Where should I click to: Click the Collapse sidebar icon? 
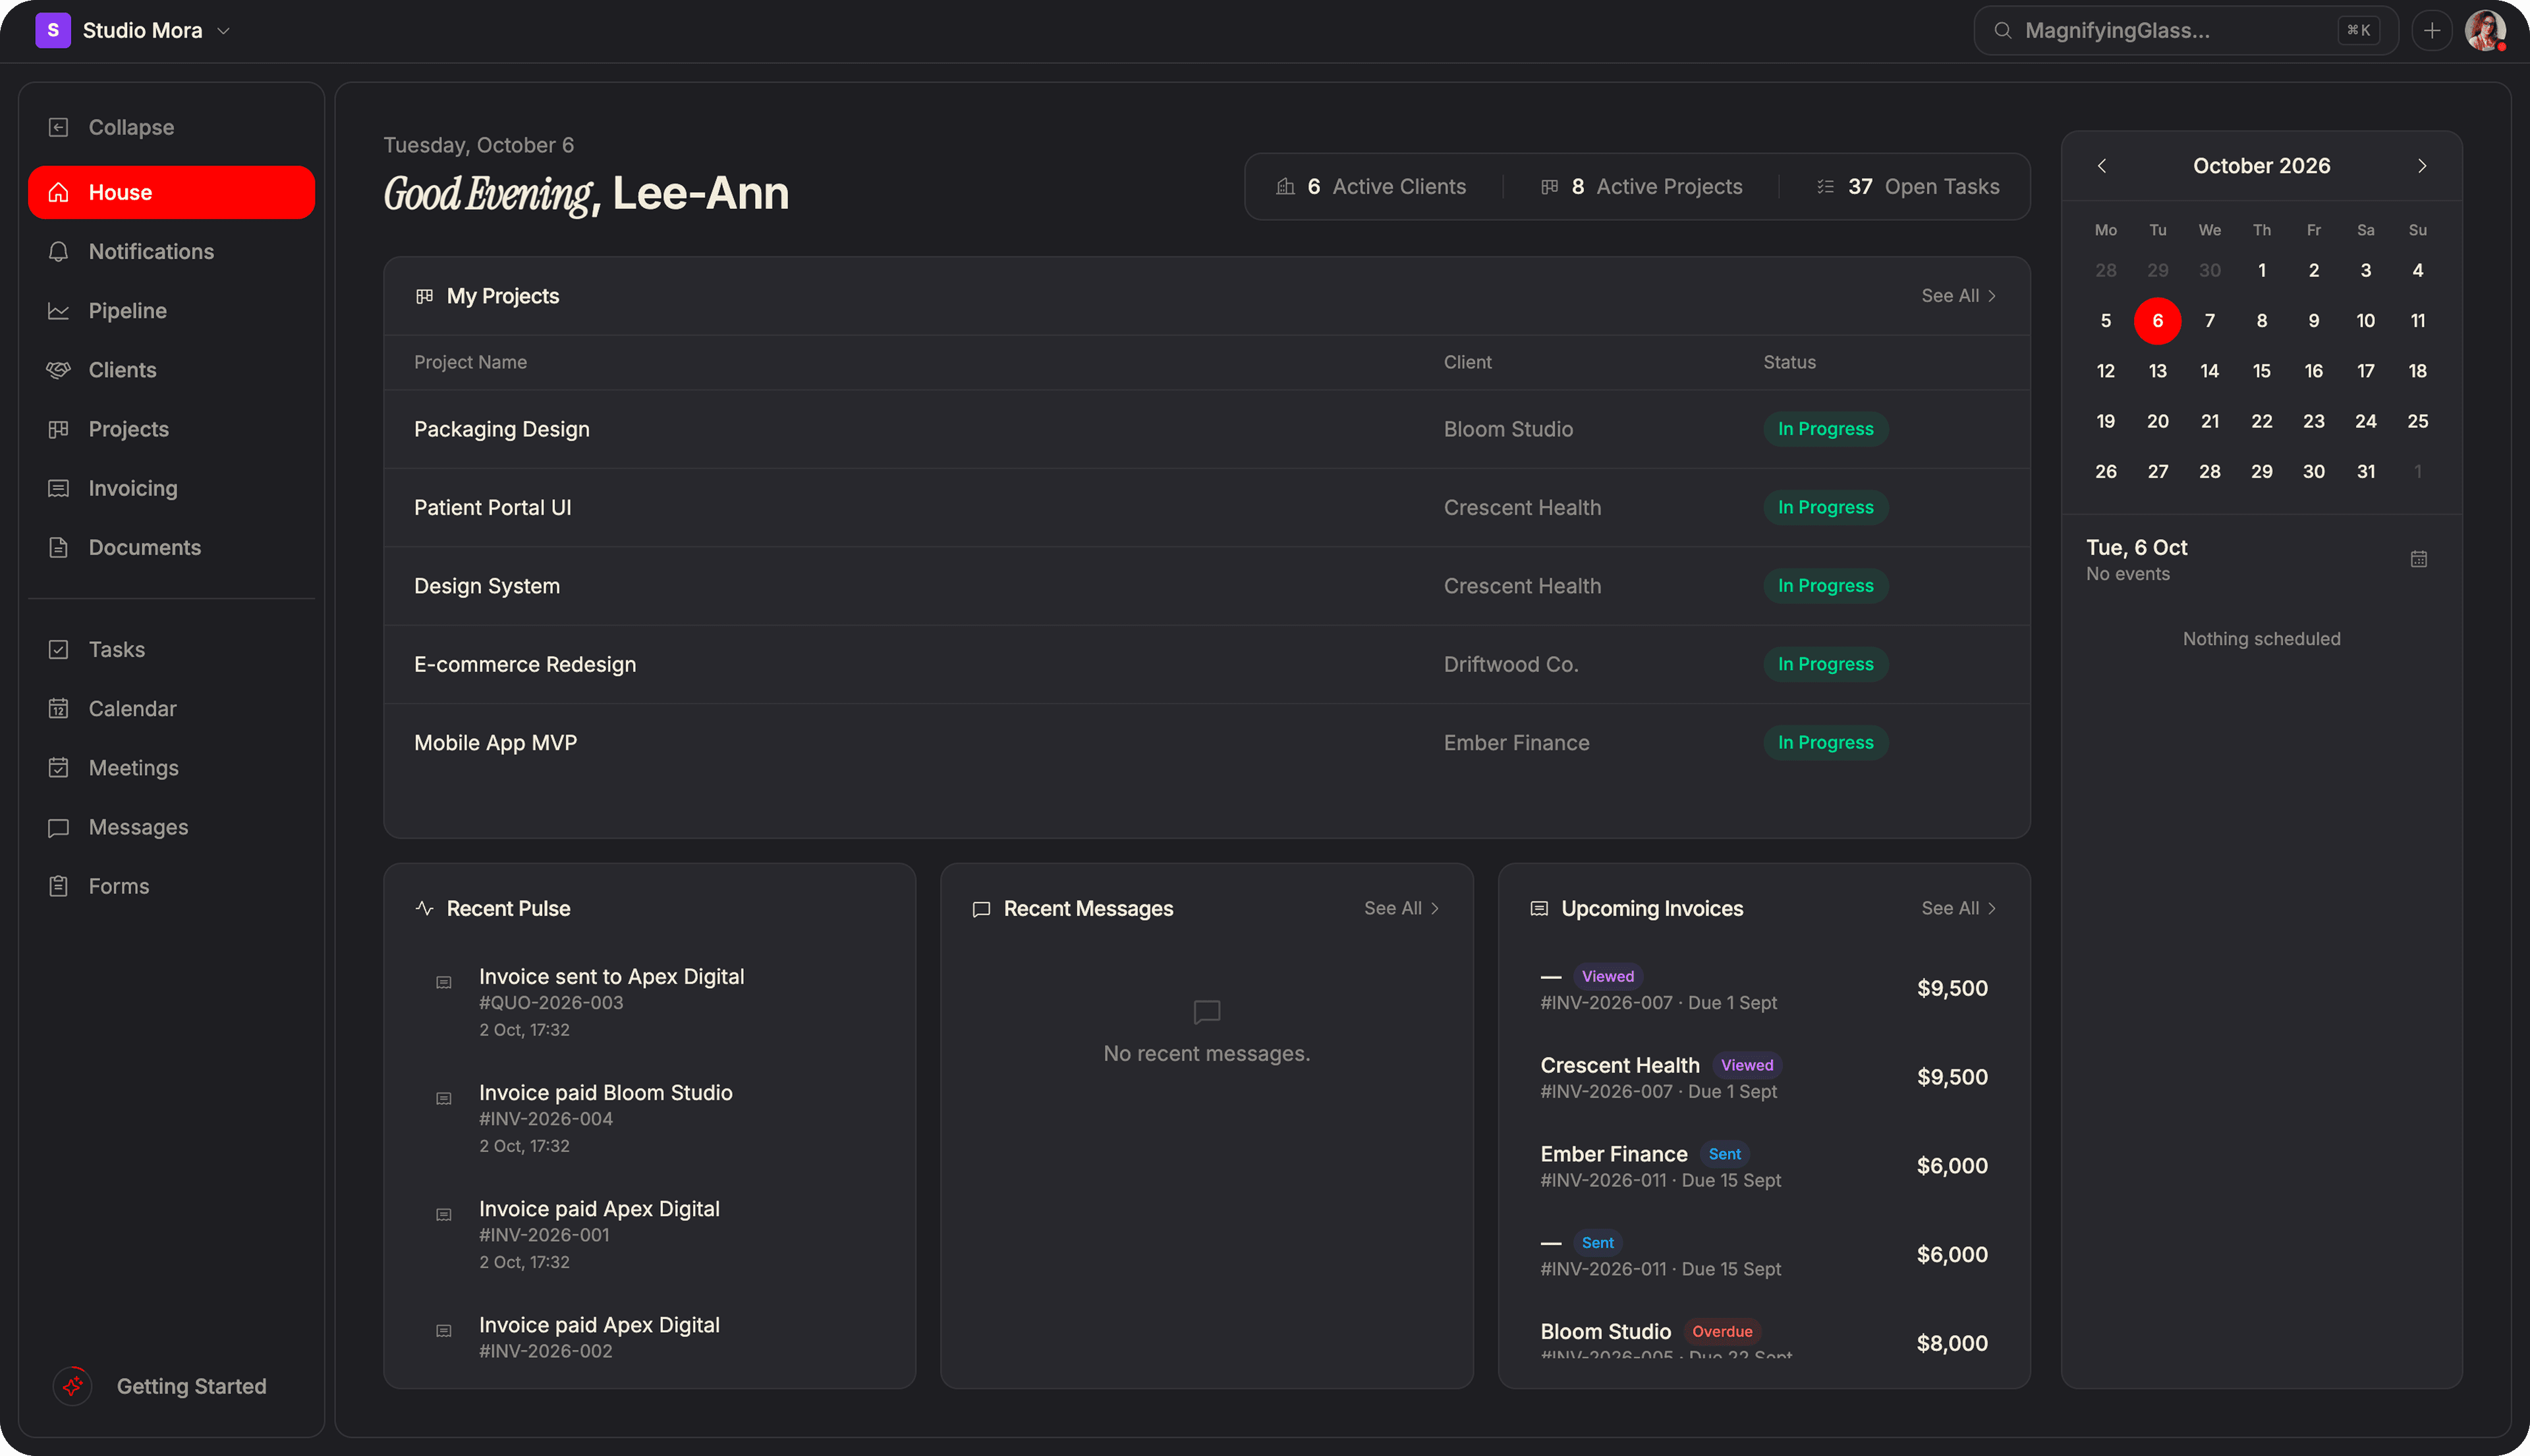58,127
